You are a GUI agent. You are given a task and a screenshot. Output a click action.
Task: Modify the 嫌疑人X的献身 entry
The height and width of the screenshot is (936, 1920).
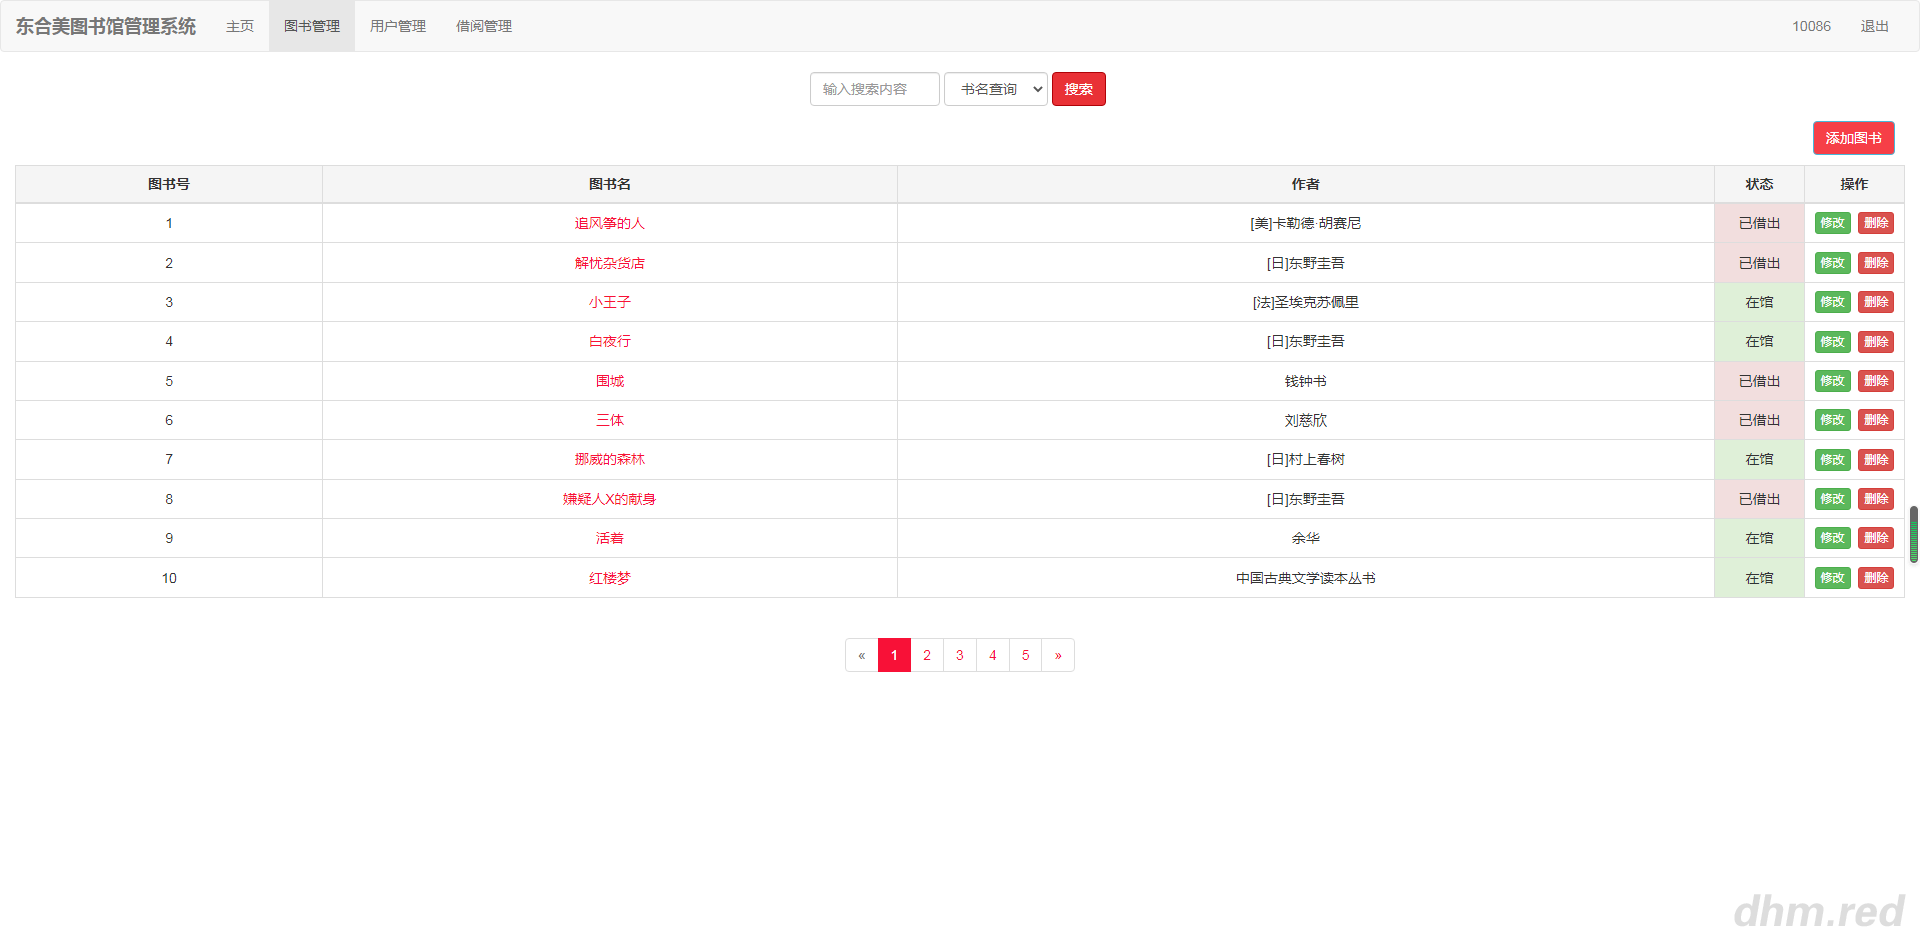pyautogui.click(x=1833, y=499)
